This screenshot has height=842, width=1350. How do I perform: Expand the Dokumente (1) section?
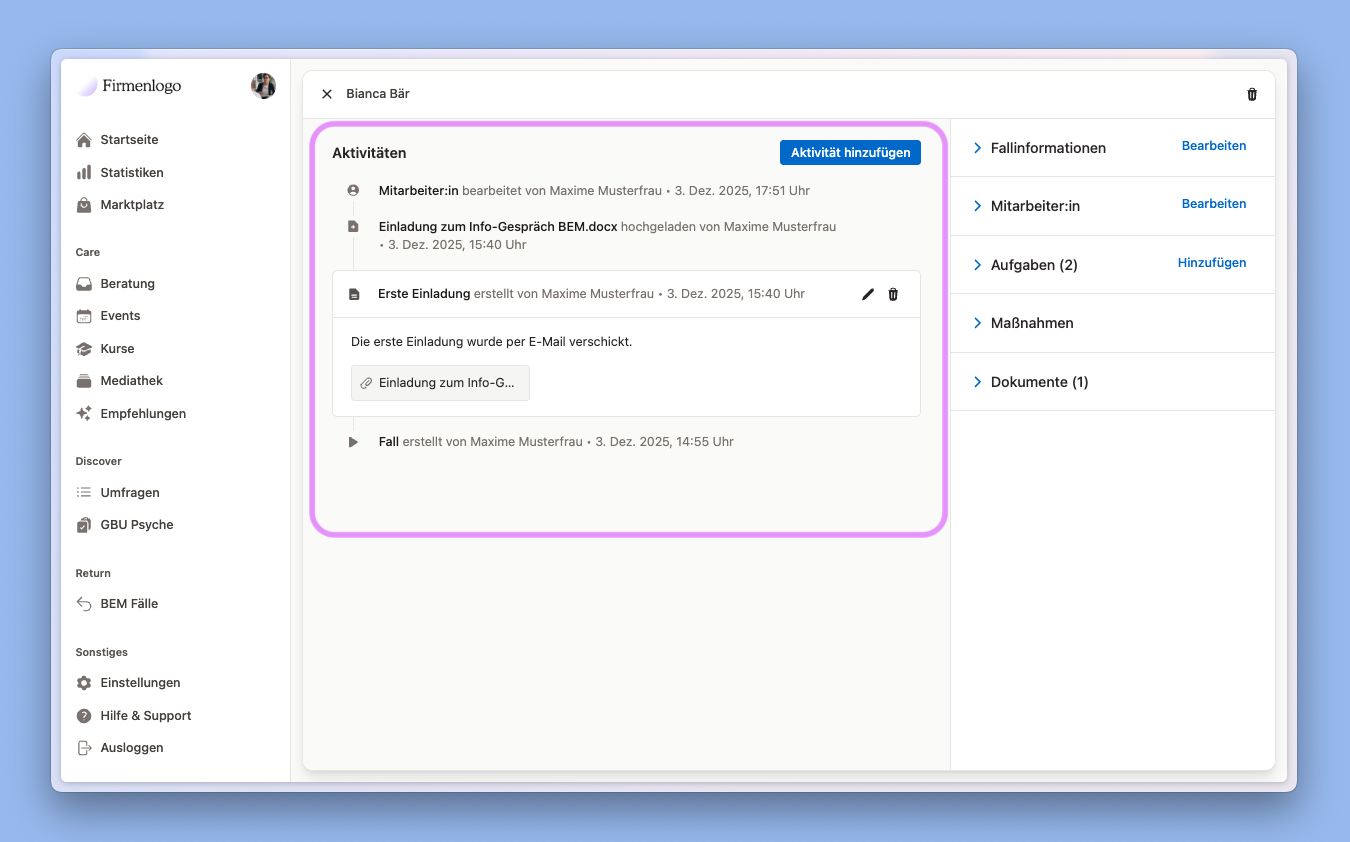tap(977, 382)
